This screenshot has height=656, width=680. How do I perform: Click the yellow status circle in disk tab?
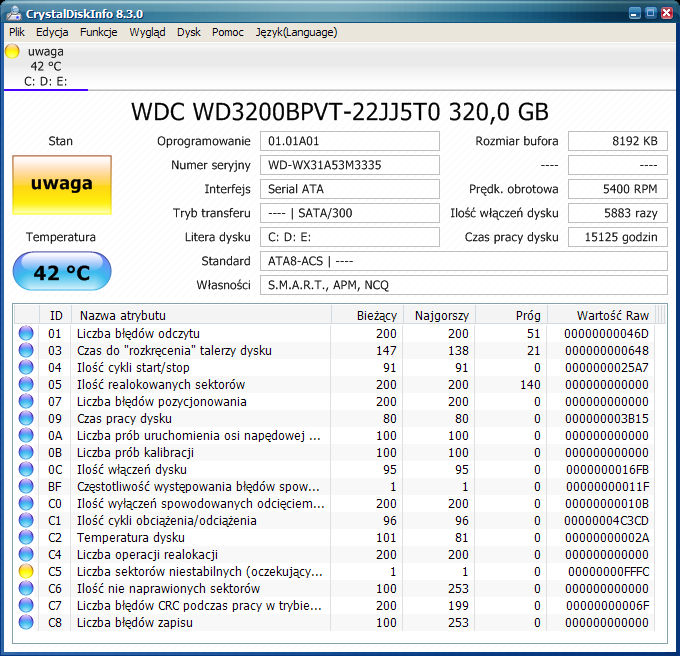pyautogui.click(x=12, y=51)
